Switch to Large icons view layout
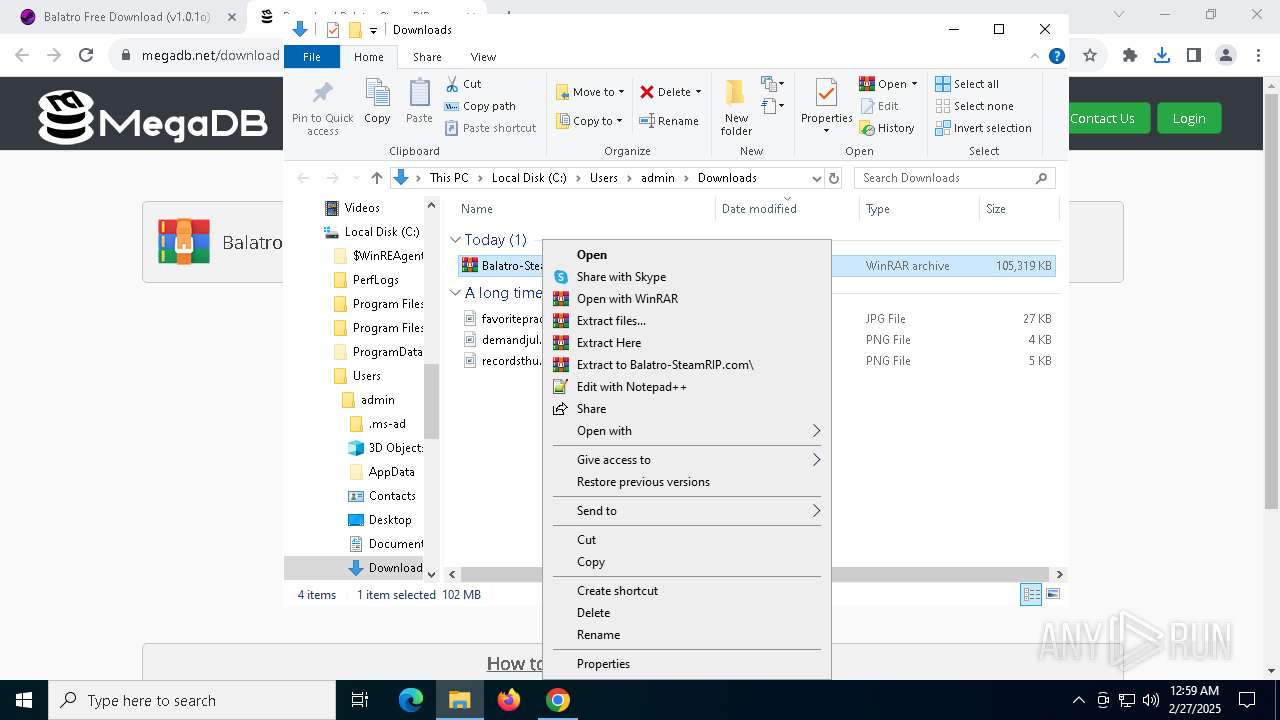The width and height of the screenshot is (1280, 720). [1052, 594]
